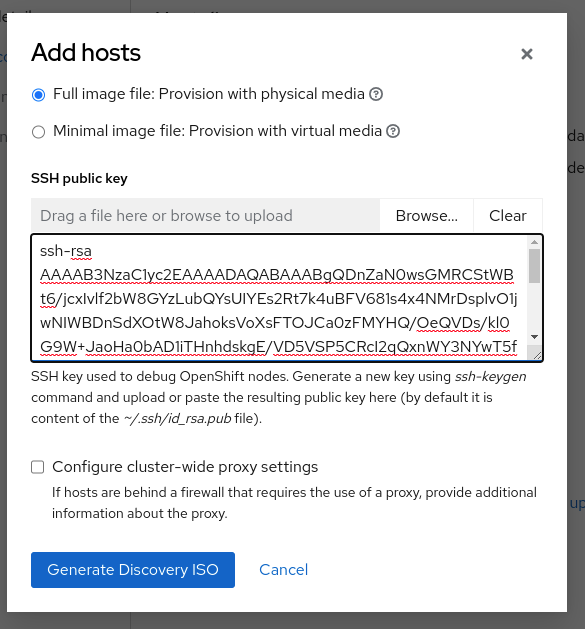Screen dimensions: 585x629
Task: Click 'Configure cluster-wide proxy settings' label text
Action: point(185,467)
